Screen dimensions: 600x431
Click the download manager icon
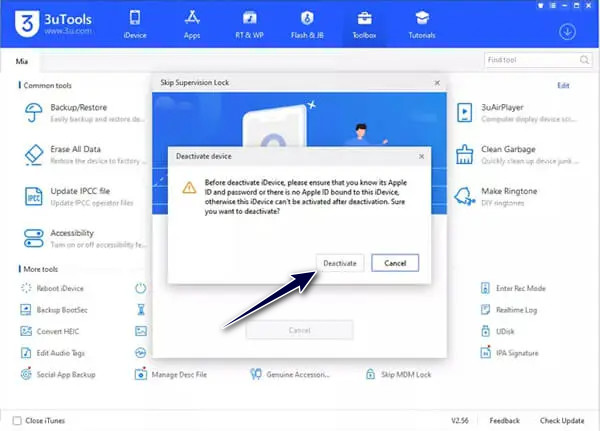[567, 32]
